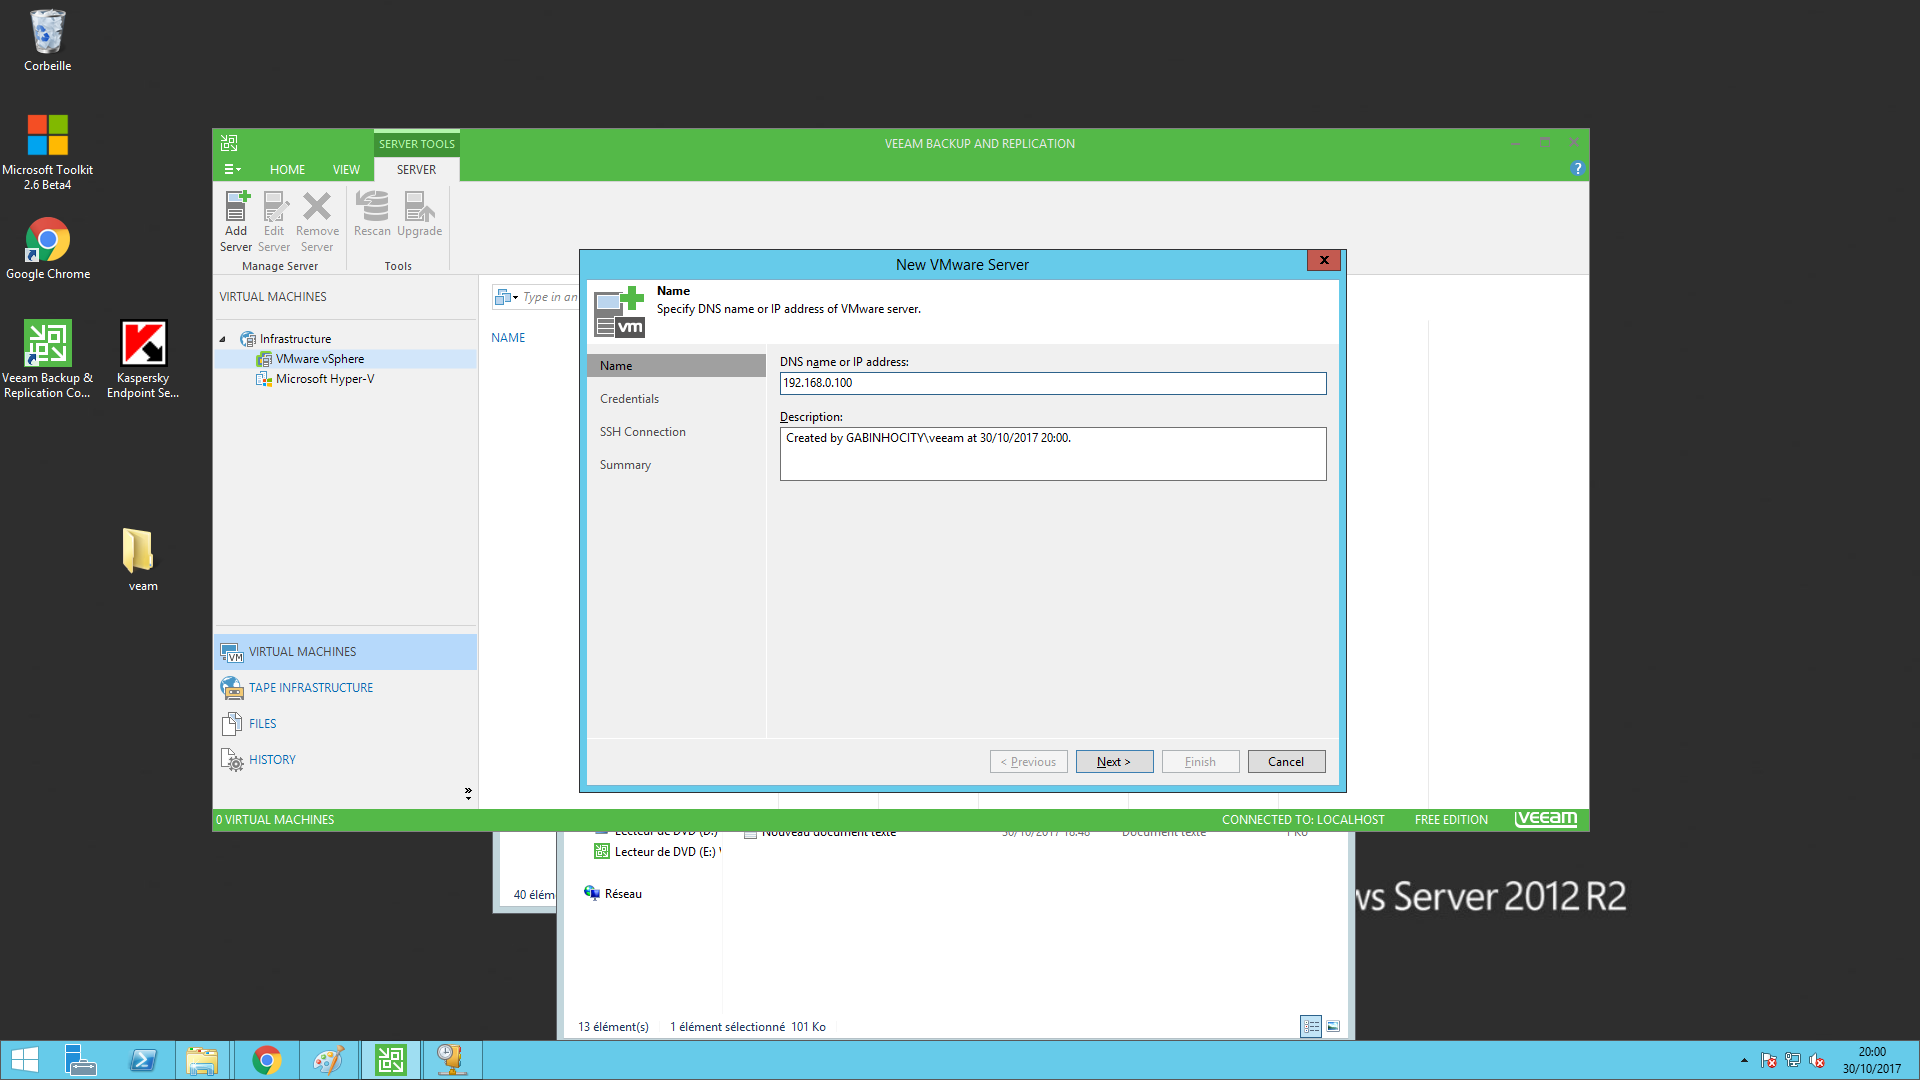The width and height of the screenshot is (1920, 1080).
Task: Switch Explorer to details view icon
Action: click(1311, 1027)
